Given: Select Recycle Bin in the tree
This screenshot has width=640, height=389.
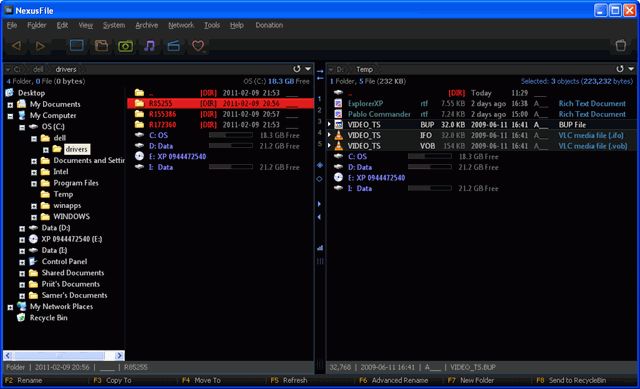Looking at the screenshot, I should click(49, 318).
